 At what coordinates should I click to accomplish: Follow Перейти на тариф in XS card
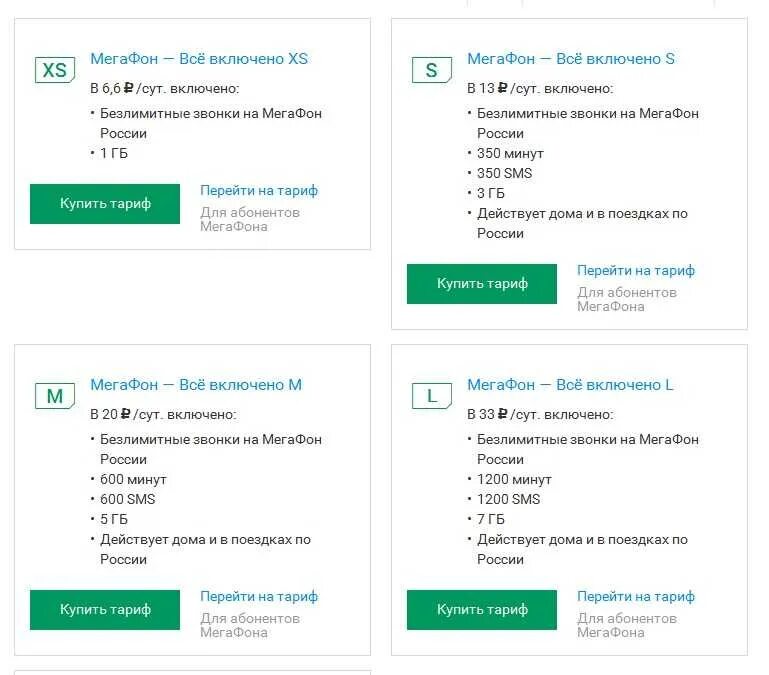click(259, 190)
